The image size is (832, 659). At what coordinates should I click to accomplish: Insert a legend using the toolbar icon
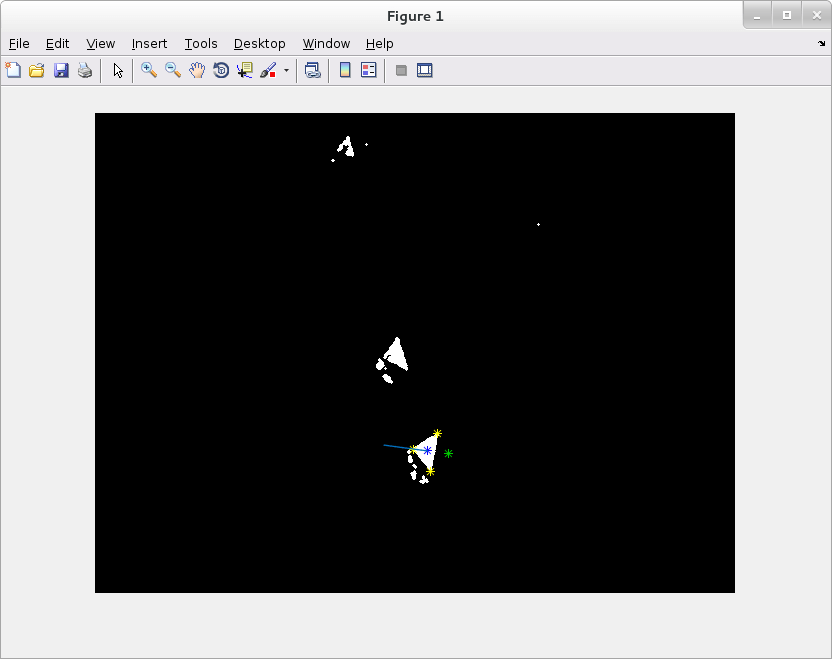pos(368,70)
